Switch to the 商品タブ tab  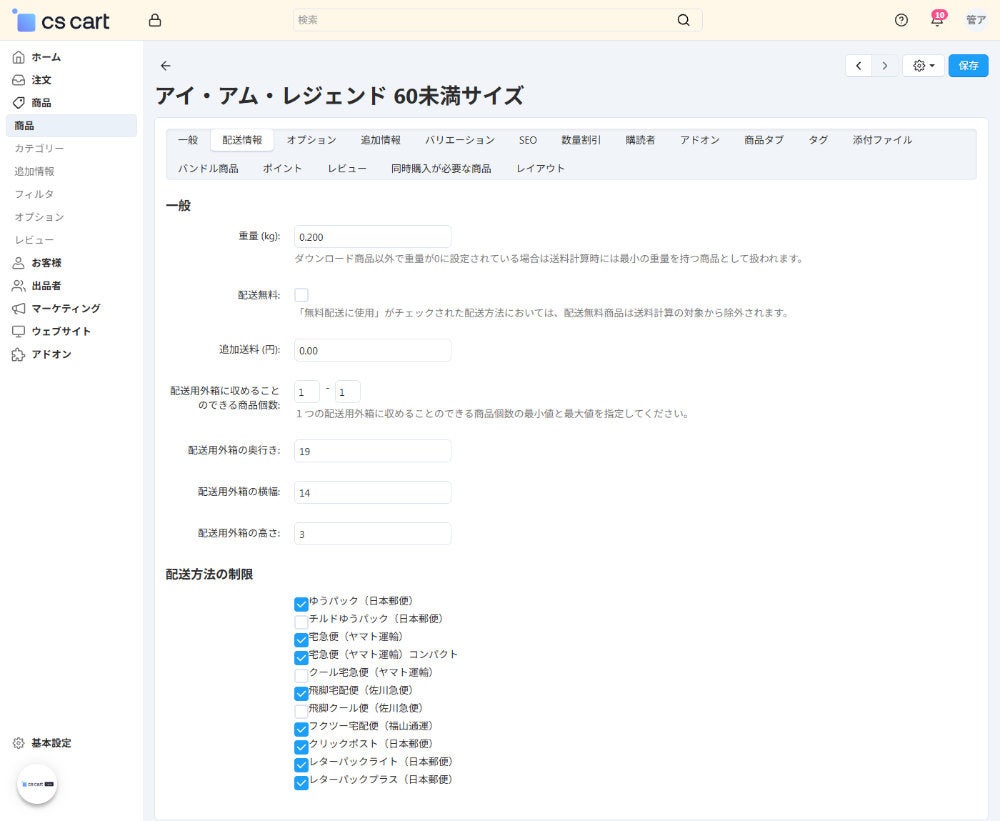[764, 140]
